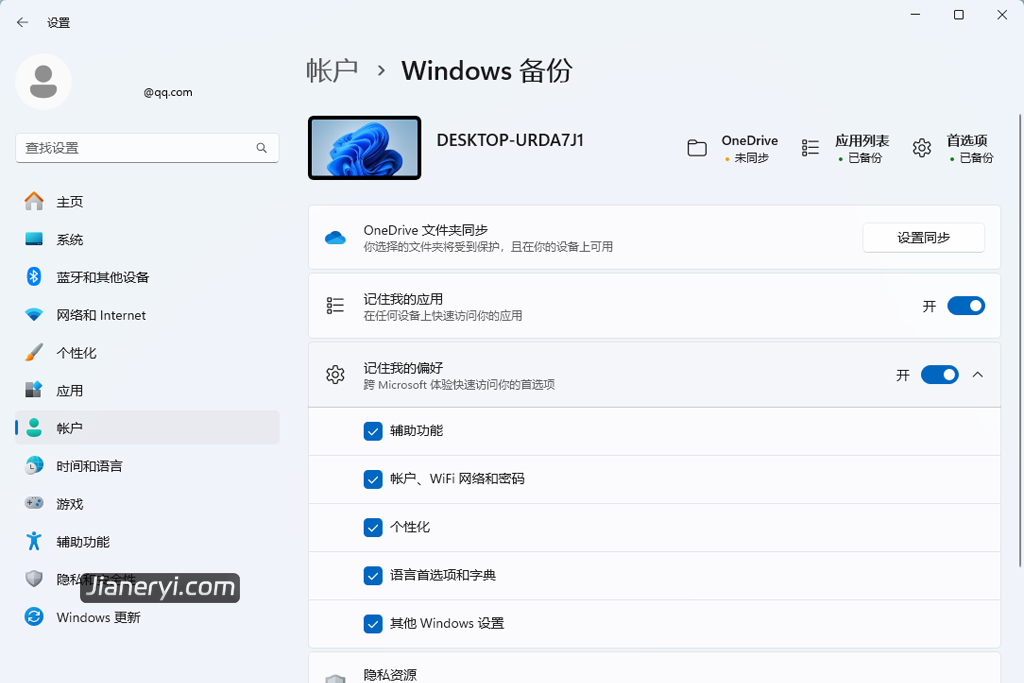Click the Windows 更新 refresh icon
This screenshot has width=1024, height=683.
pos(34,616)
